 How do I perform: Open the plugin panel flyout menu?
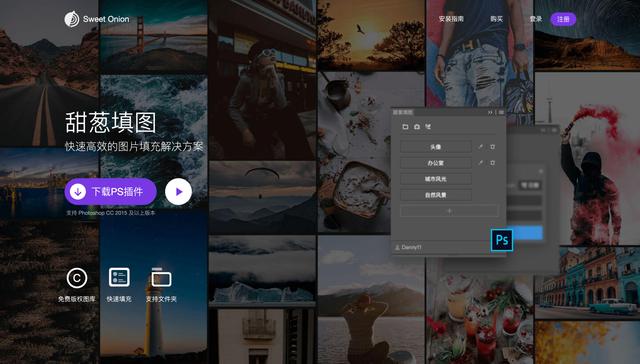[x=501, y=112]
